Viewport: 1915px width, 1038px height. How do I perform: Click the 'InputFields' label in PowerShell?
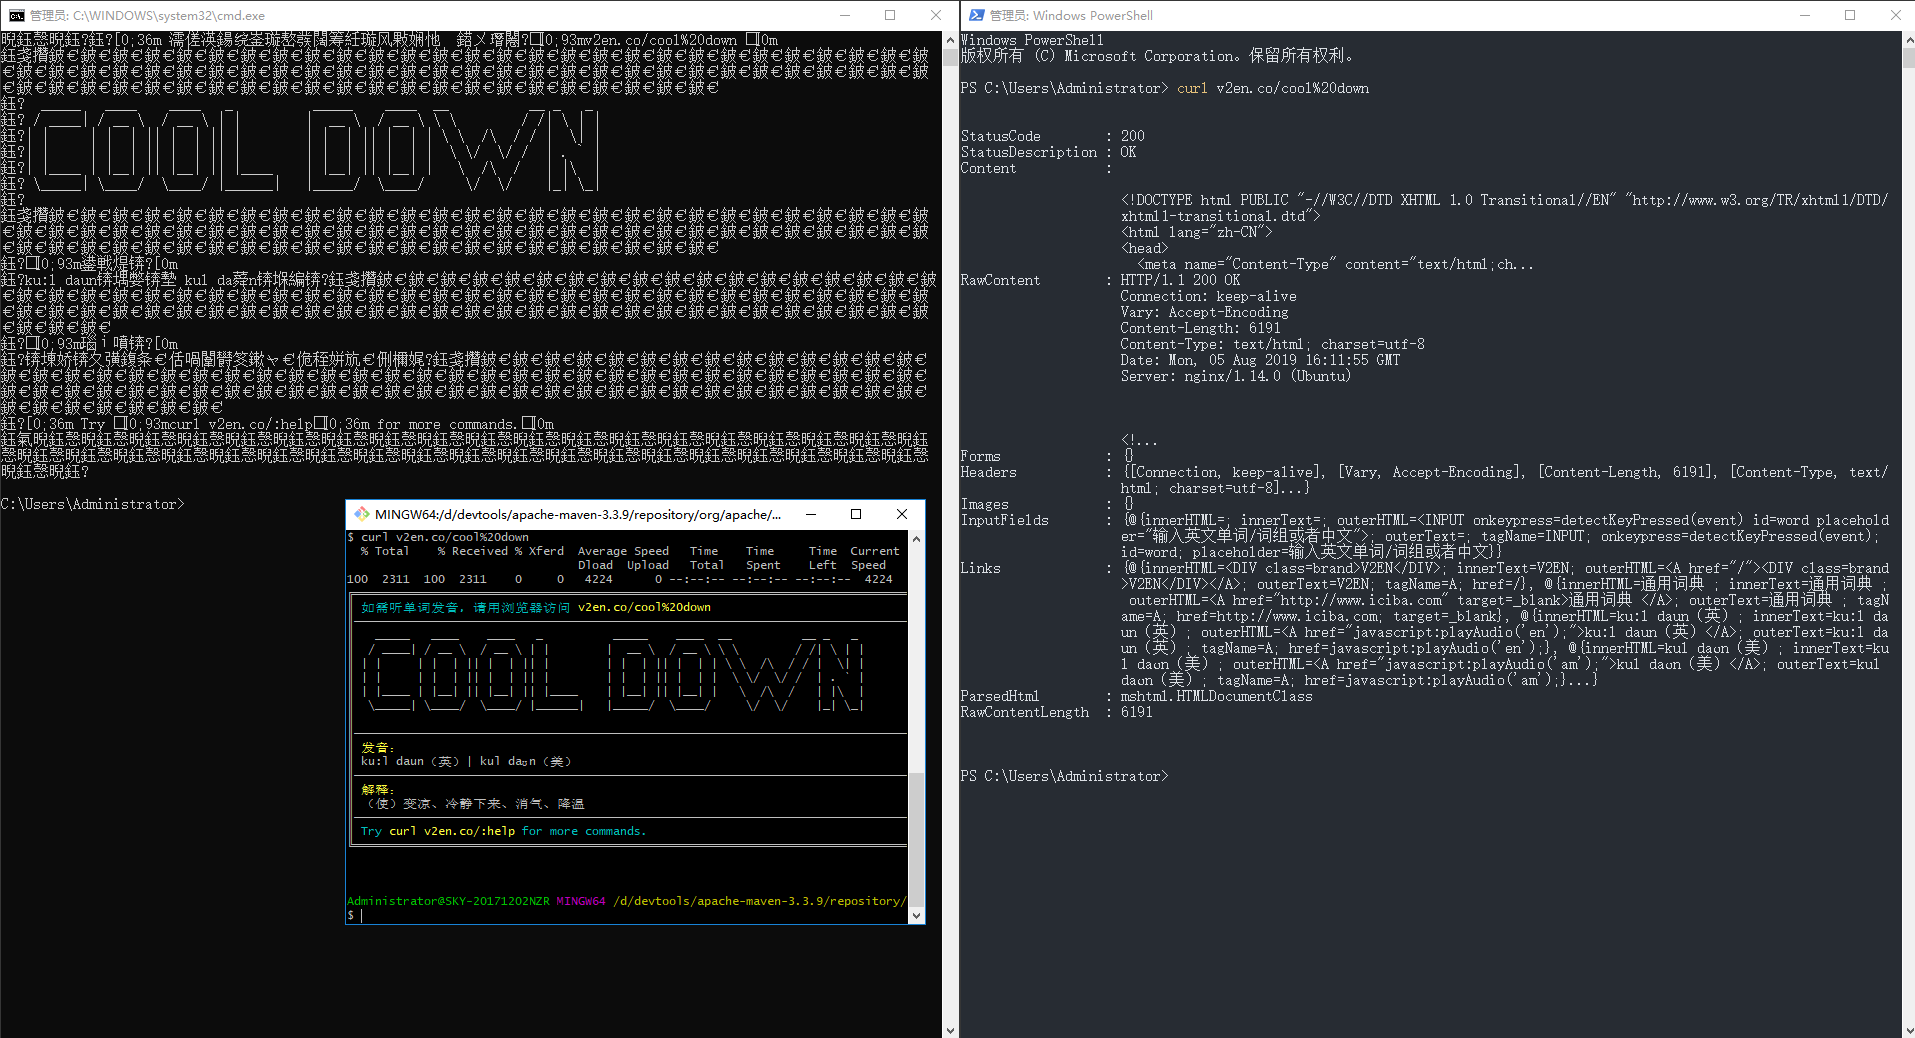[x=1005, y=520]
